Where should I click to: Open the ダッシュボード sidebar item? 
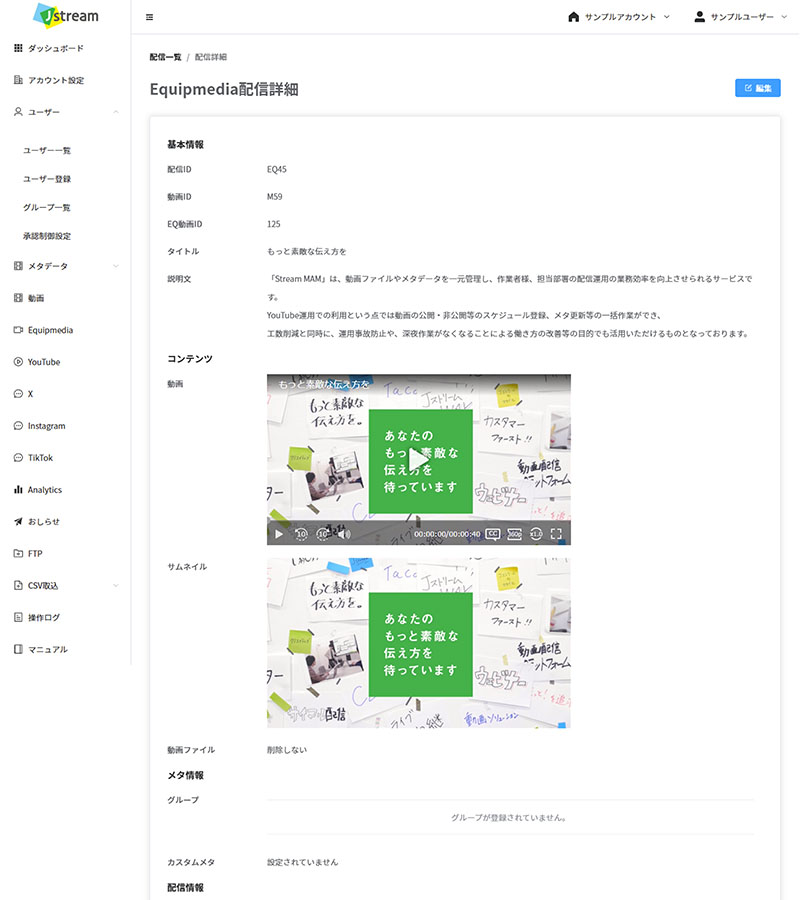pyautogui.click(x=55, y=48)
